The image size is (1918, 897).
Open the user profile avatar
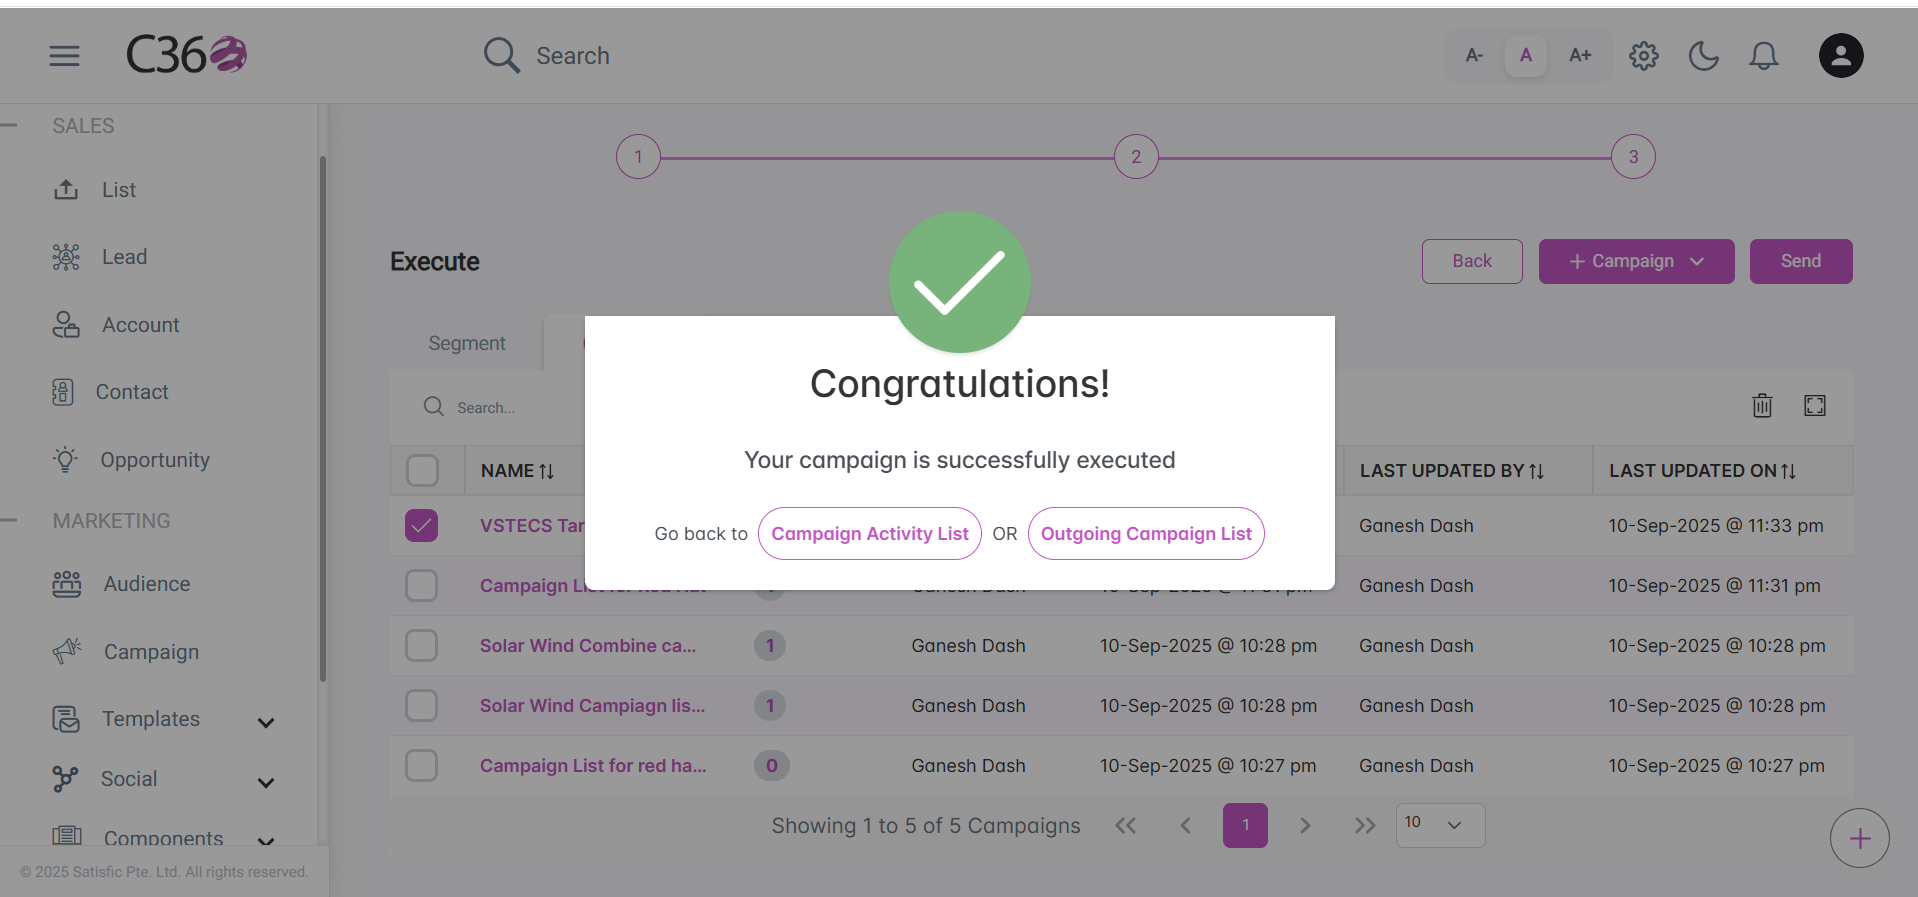1841,56
